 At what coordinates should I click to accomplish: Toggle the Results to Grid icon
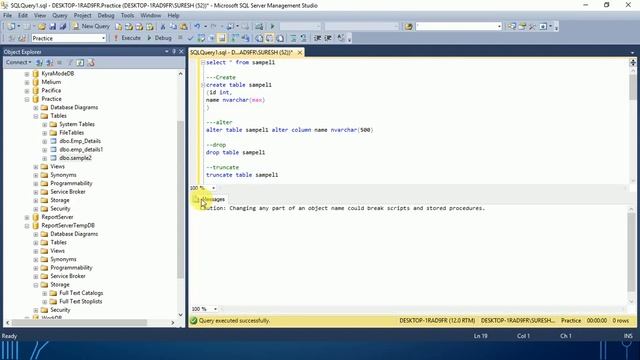[x=270, y=38]
